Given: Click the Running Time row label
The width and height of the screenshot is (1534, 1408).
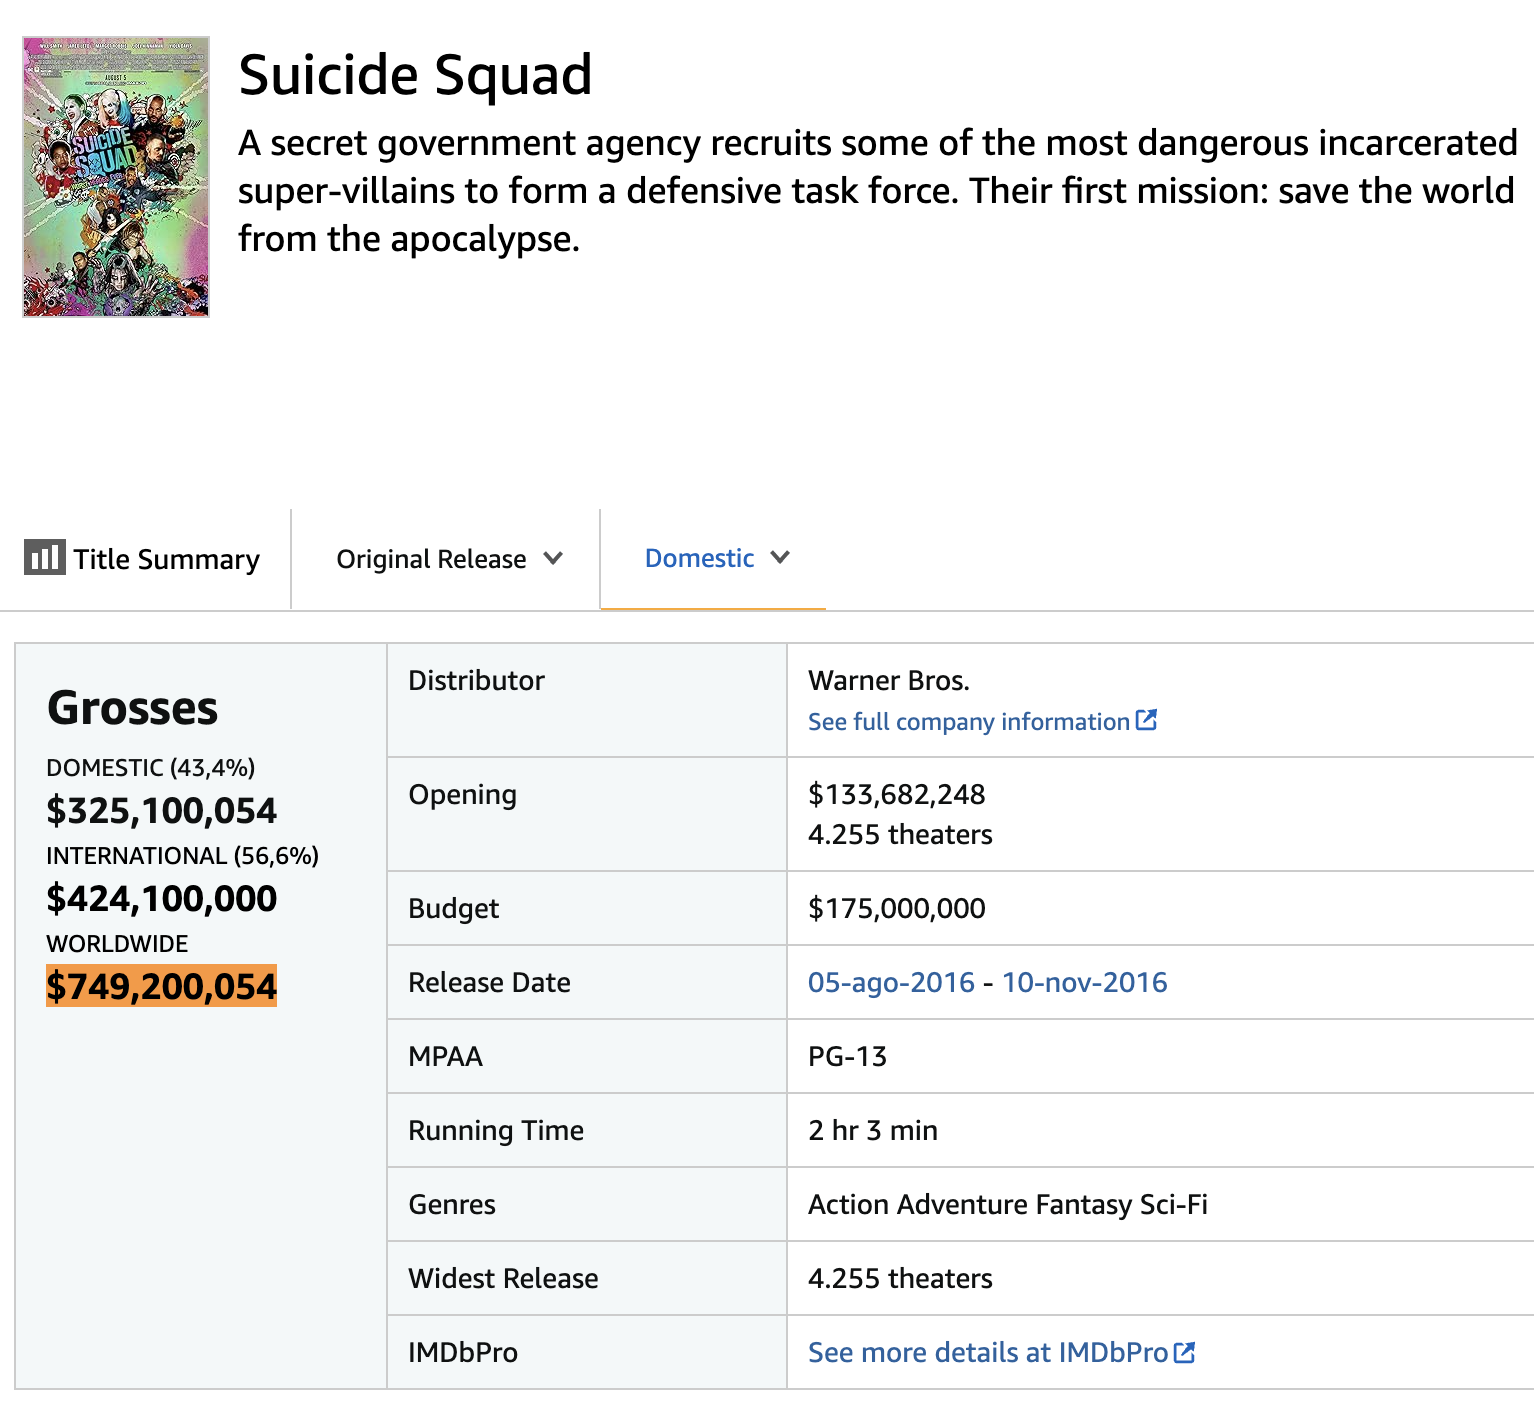Looking at the screenshot, I should [x=497, y=1131].
